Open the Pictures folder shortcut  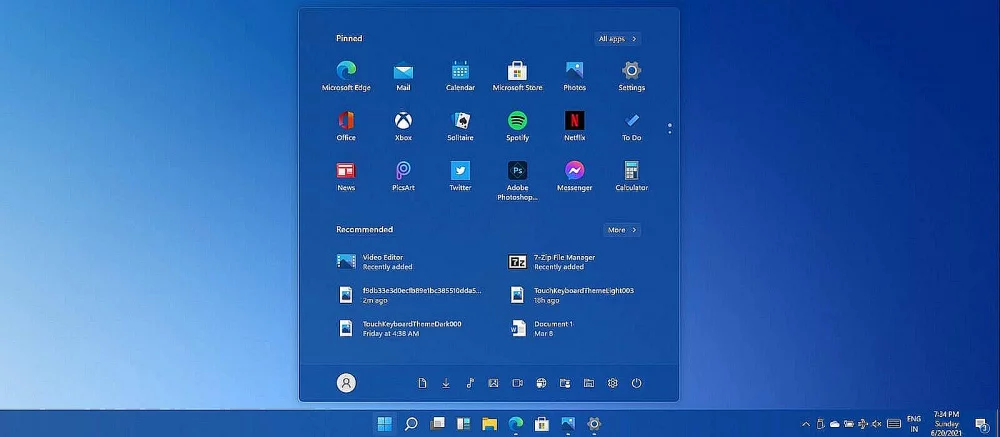[494, 383]
